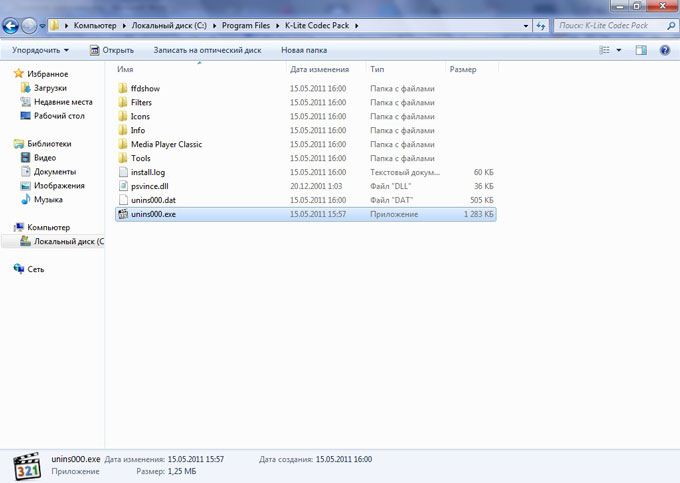The height and width of the screenshot is (483, 680).
Task: Open Help with the question mark icon
Action: tap(665, 50)
